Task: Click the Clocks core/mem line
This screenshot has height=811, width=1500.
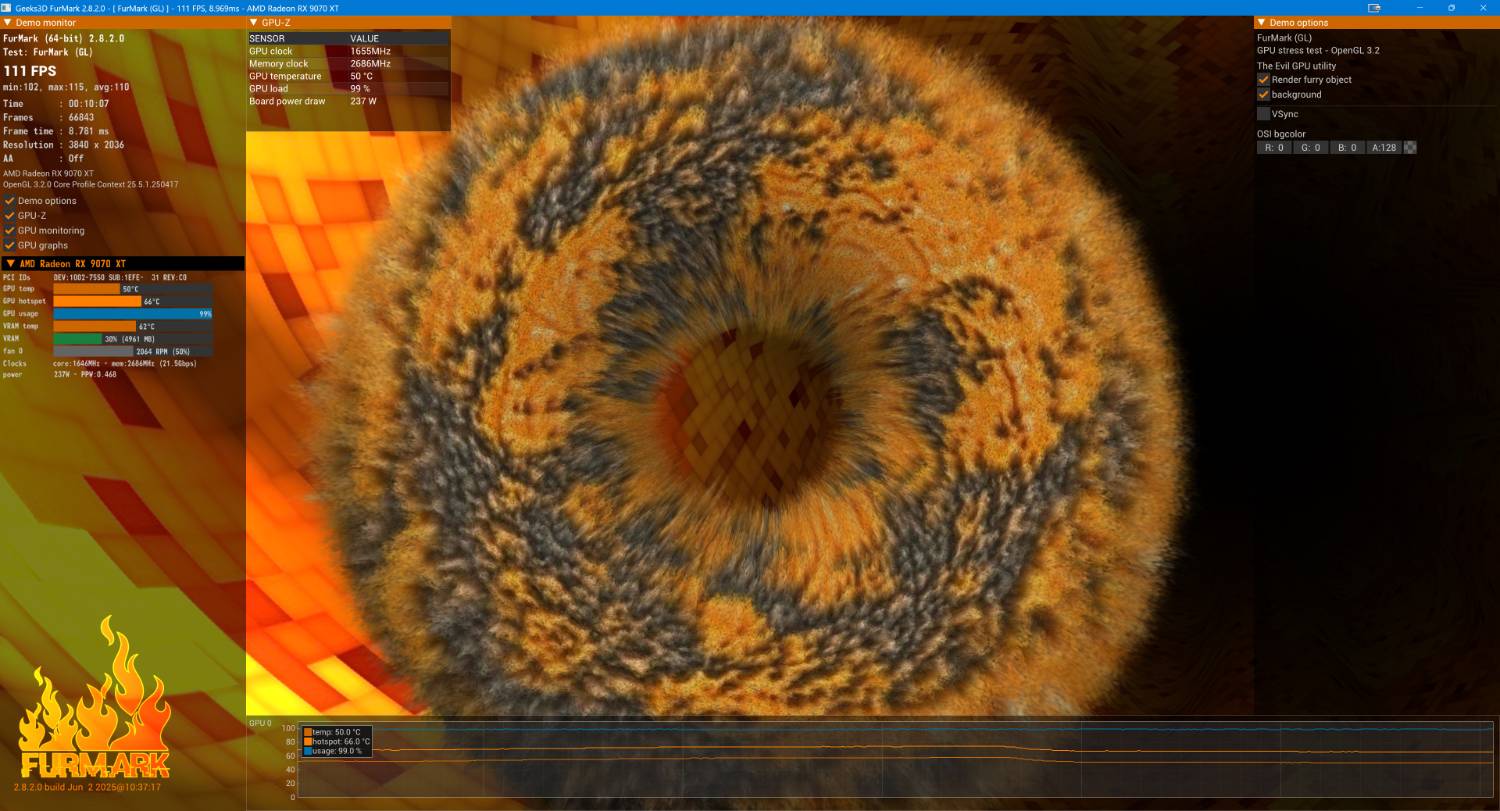Action: 99,363
